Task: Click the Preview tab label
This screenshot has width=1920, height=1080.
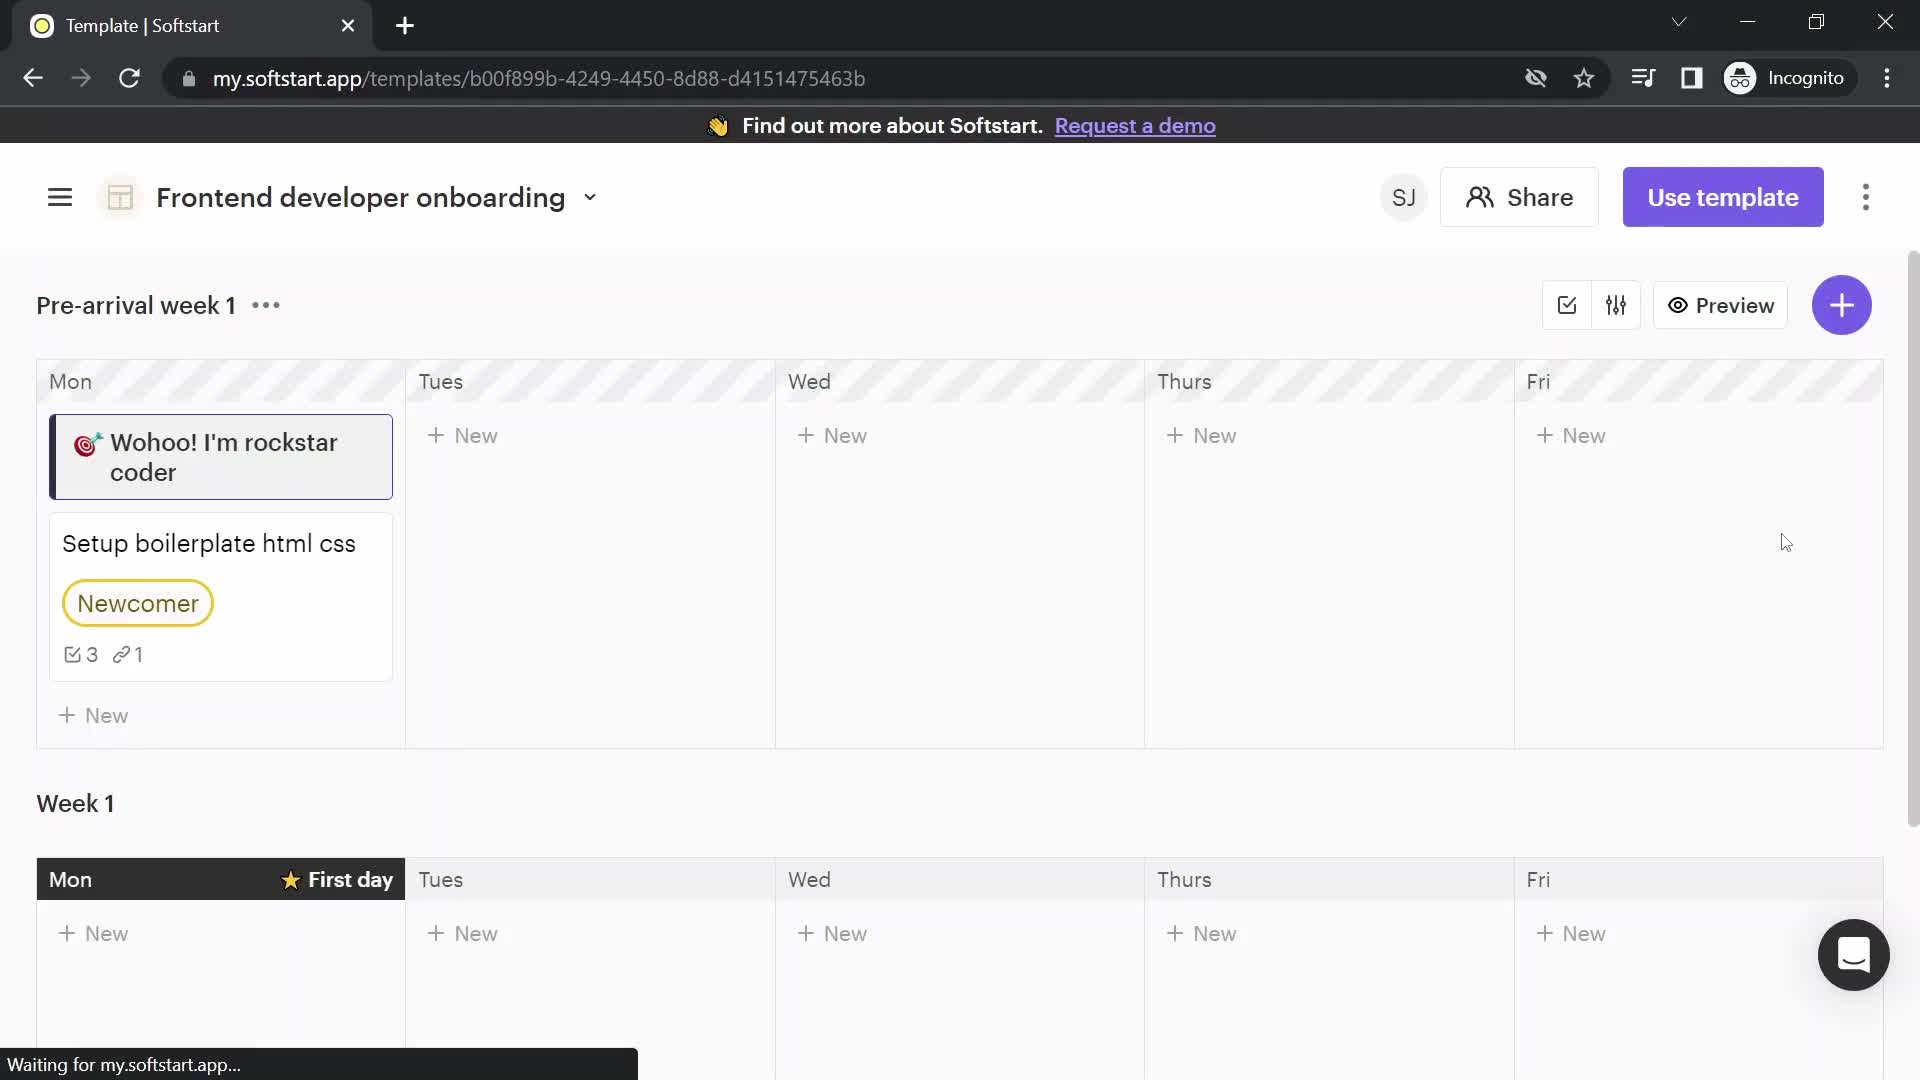Action: click(1734, 305)
